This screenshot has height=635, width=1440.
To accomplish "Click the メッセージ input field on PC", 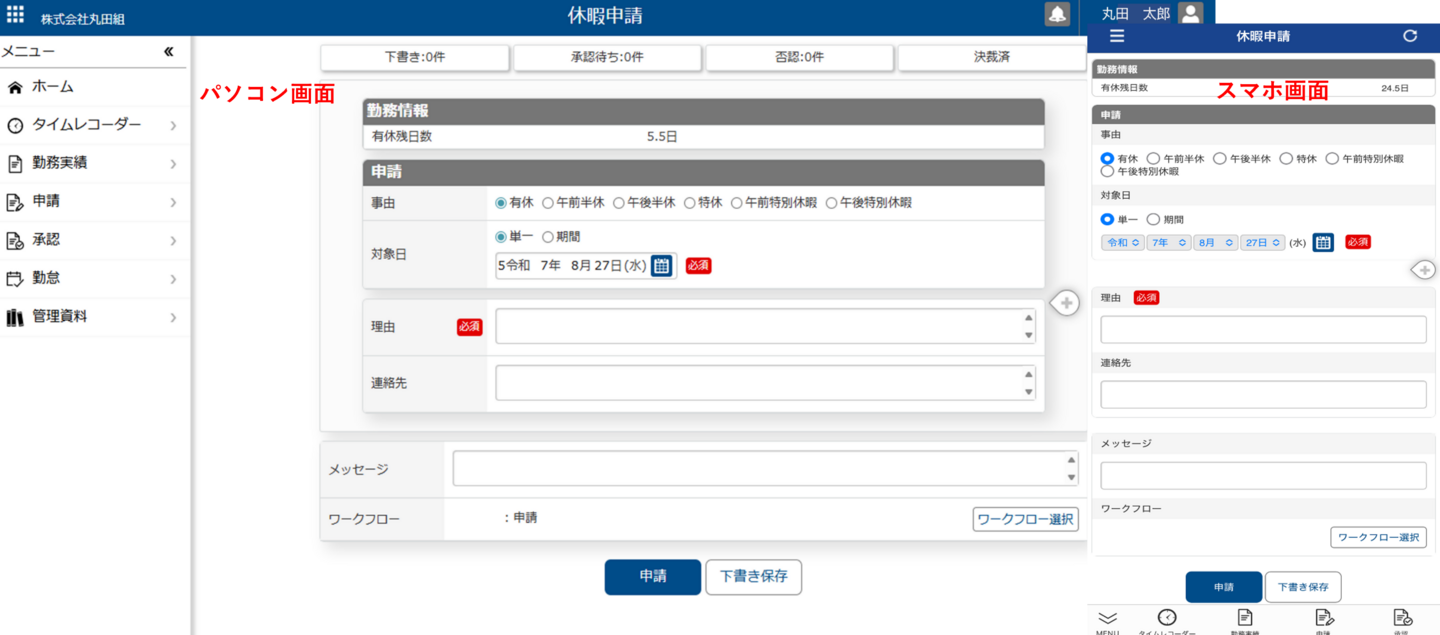I will (760, 468).
